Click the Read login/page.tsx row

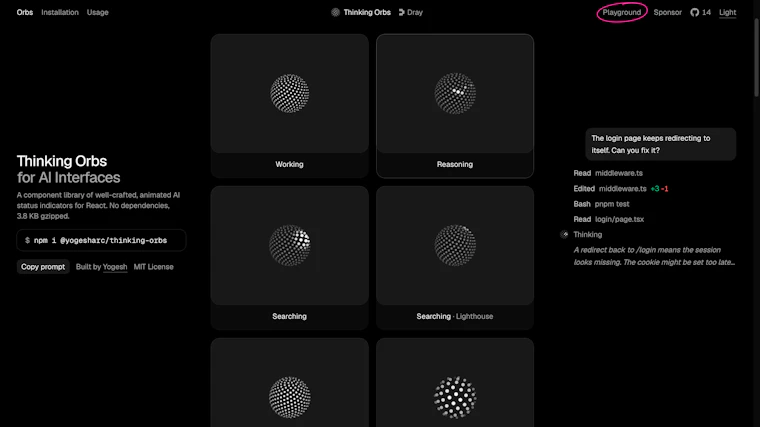point(608,219)
